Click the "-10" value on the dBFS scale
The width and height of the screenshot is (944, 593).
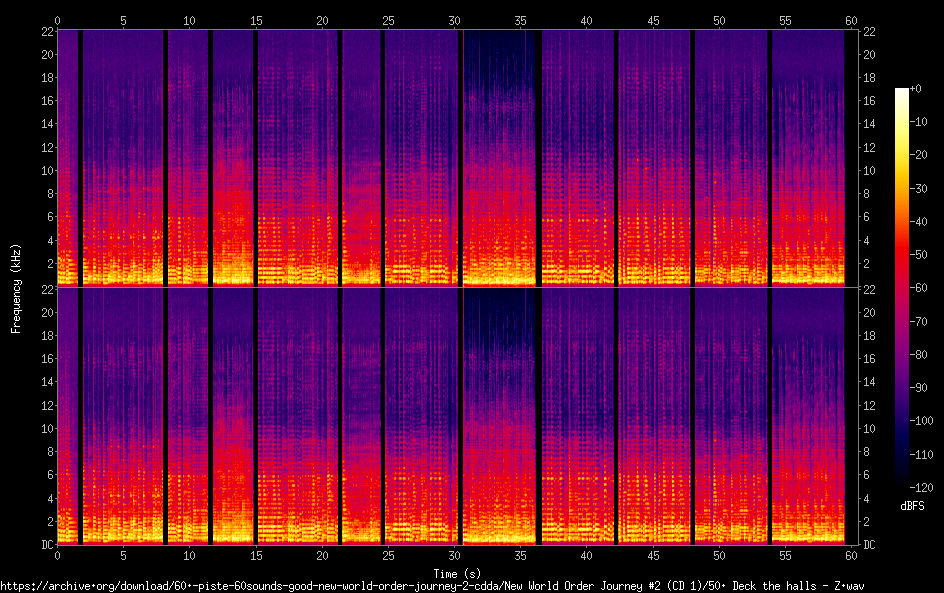[918, 122]
